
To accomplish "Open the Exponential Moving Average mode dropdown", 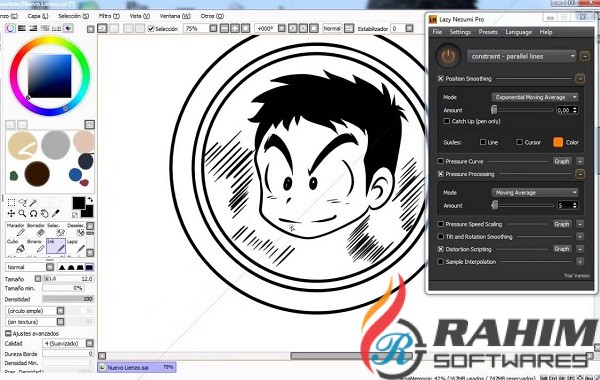I will (x=535, y=97).
